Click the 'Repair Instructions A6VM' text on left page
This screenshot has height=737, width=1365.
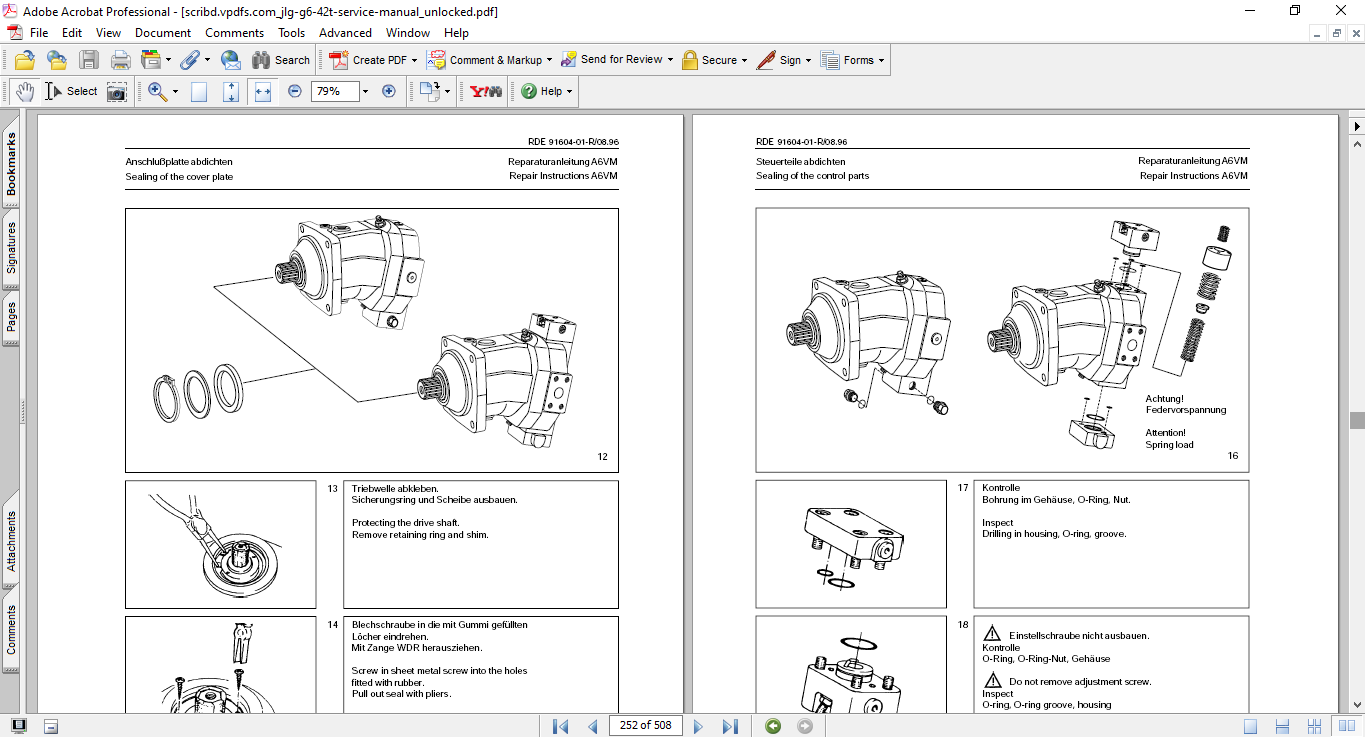pyautogui.click(x=563, y=176)
